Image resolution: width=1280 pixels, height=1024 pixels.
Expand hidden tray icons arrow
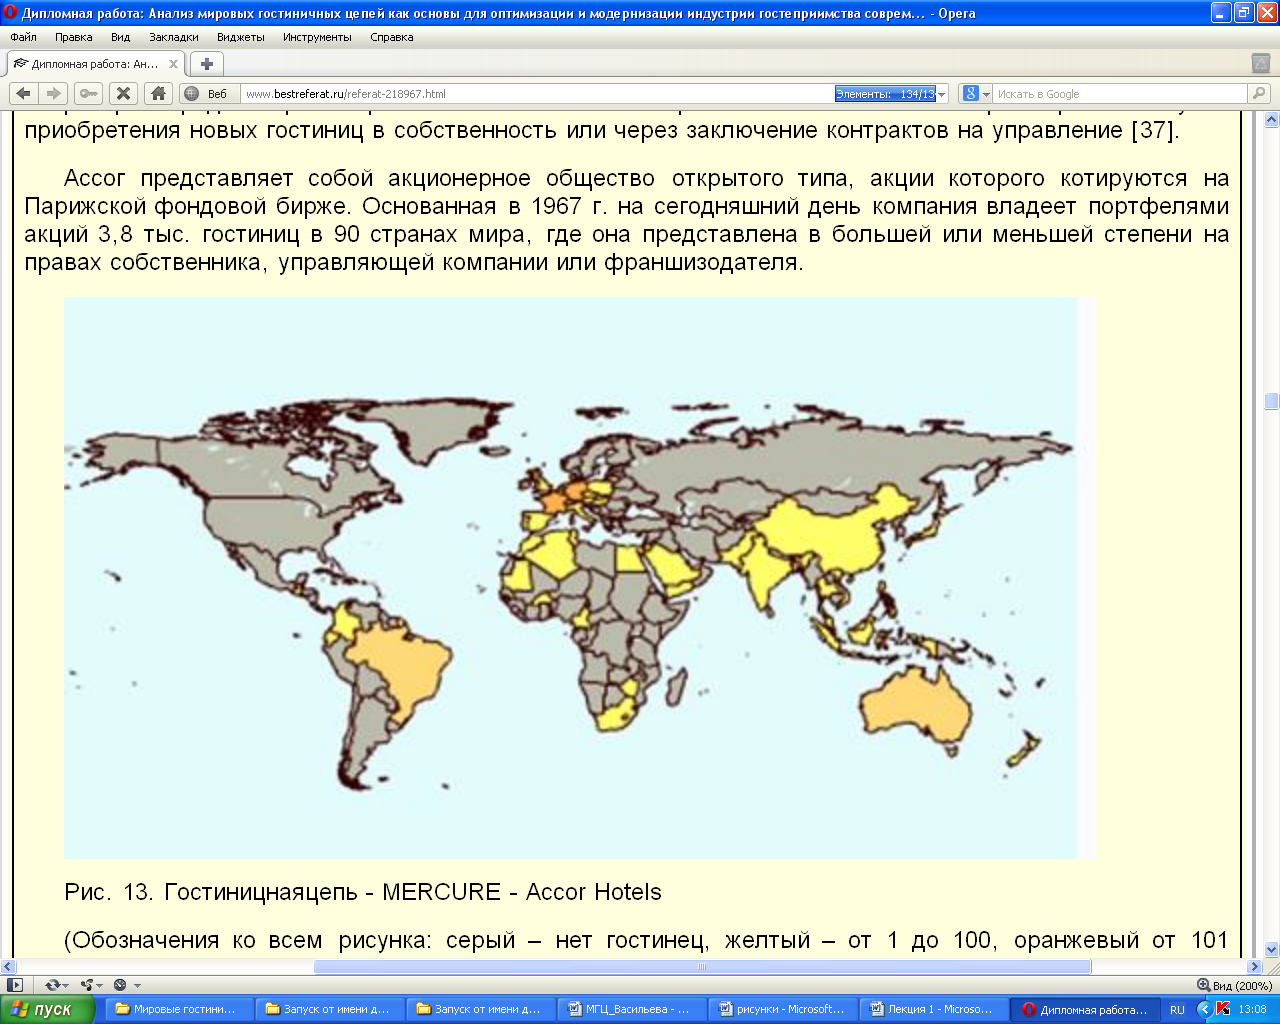click(1204, 1009)
